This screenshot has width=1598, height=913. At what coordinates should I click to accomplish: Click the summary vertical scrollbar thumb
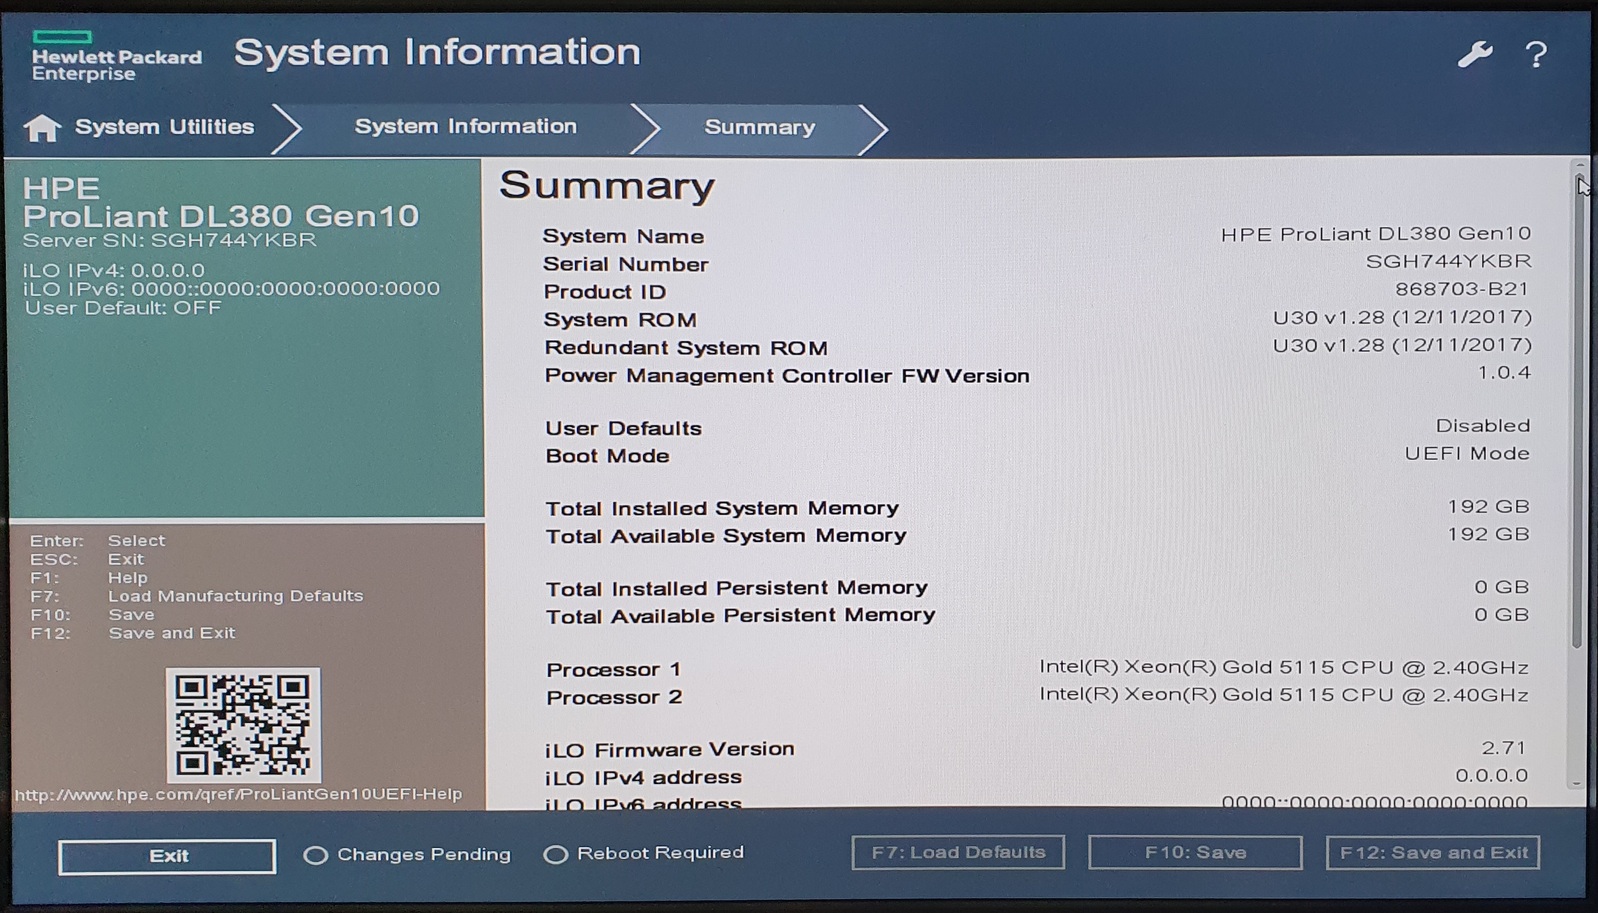click(1578, 412)
